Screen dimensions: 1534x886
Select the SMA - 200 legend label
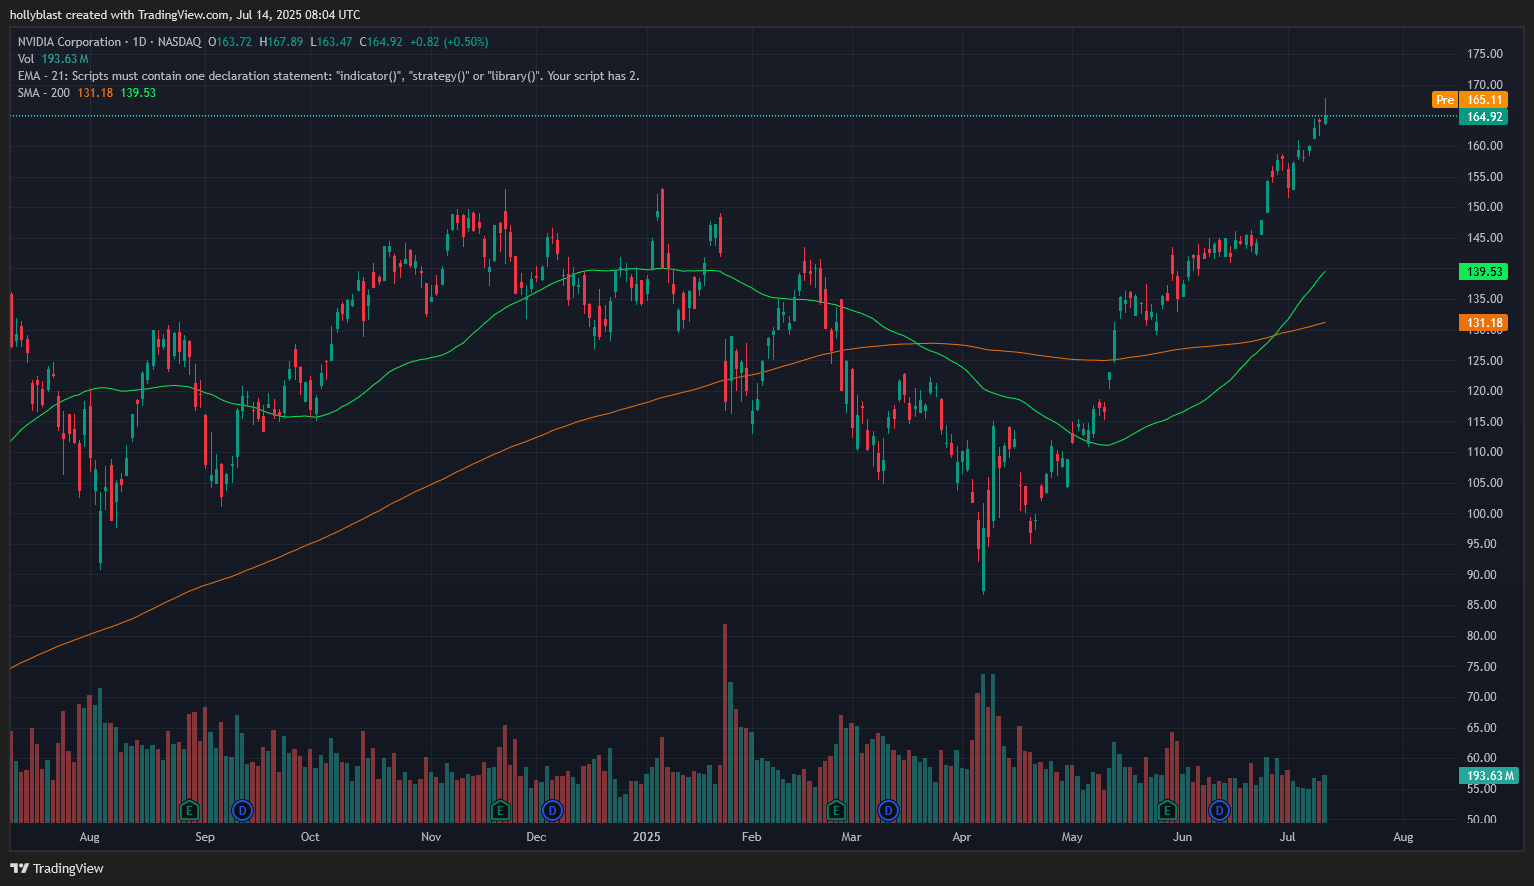[44, 93]
